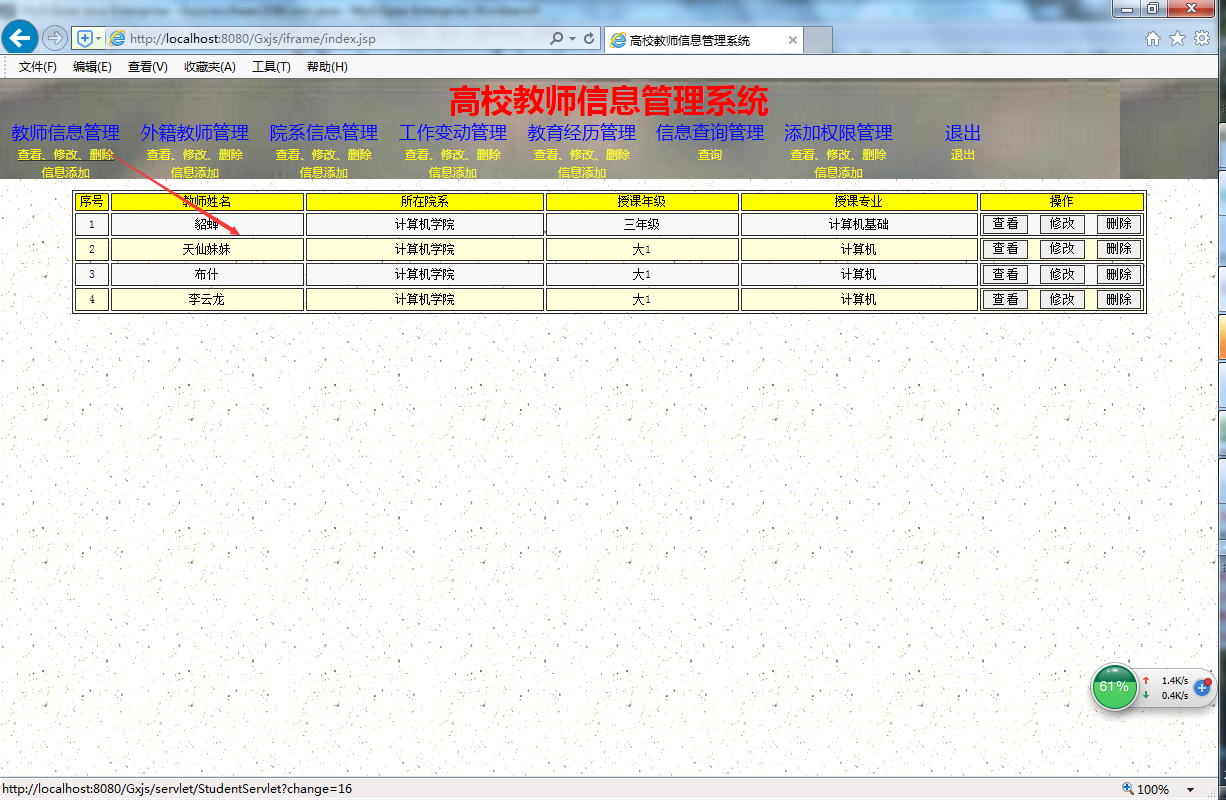
Task: Click 修改 button for 李云龙
Action: point(1062,299)
